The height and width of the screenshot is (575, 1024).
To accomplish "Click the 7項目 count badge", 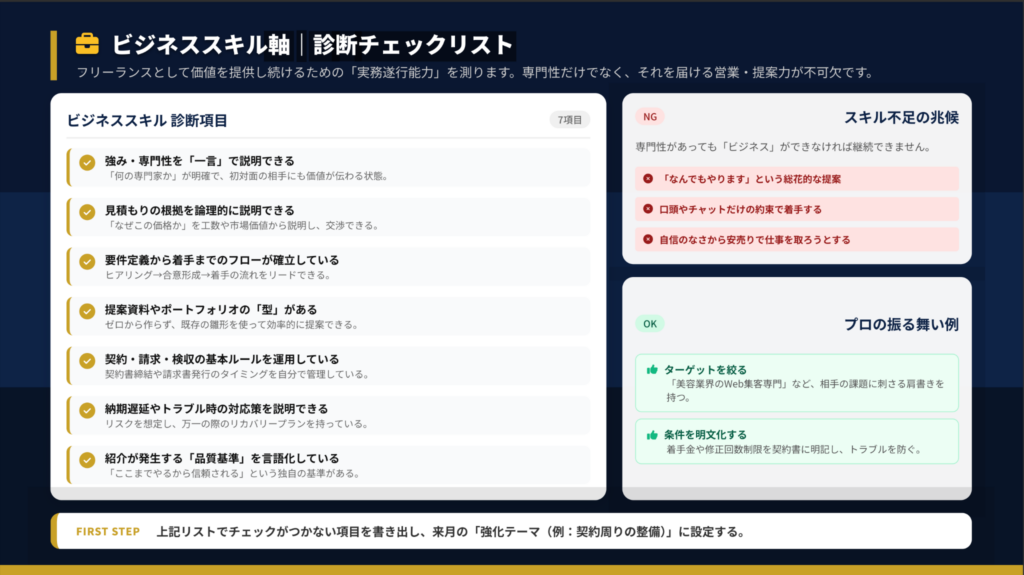I will [x=570, y=120].
